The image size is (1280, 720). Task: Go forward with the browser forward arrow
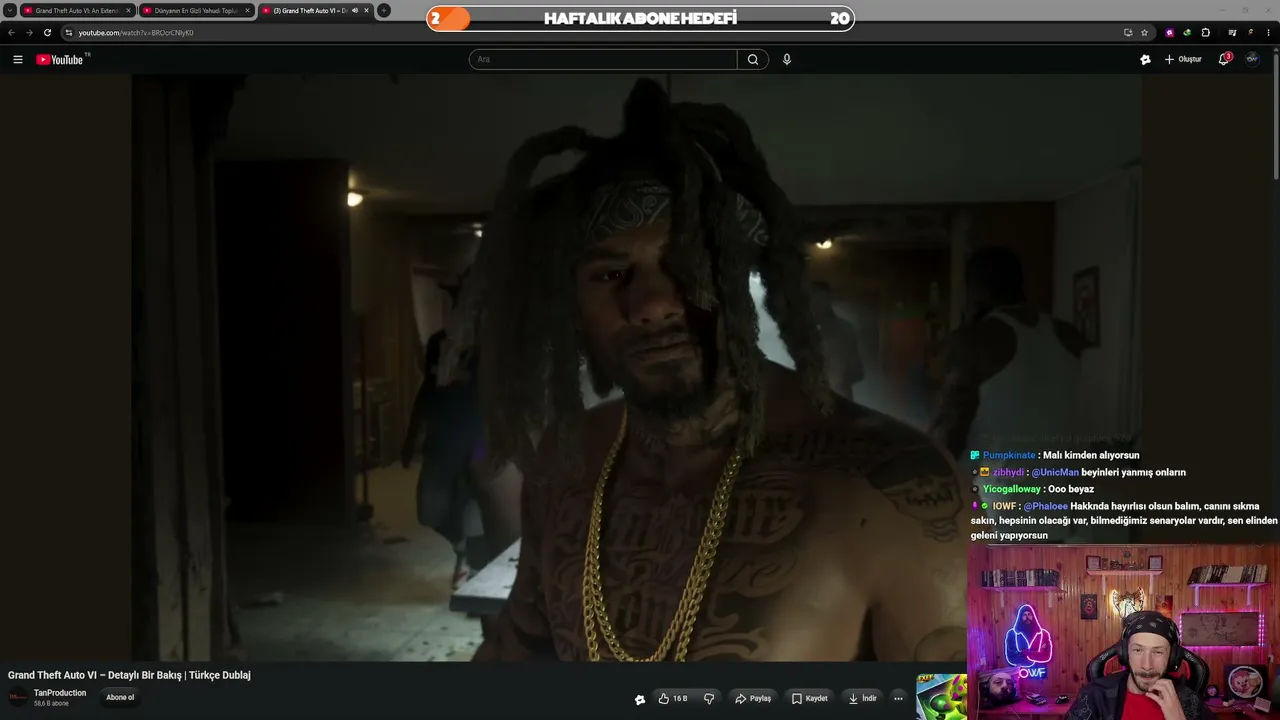click(x=28, y=33)
